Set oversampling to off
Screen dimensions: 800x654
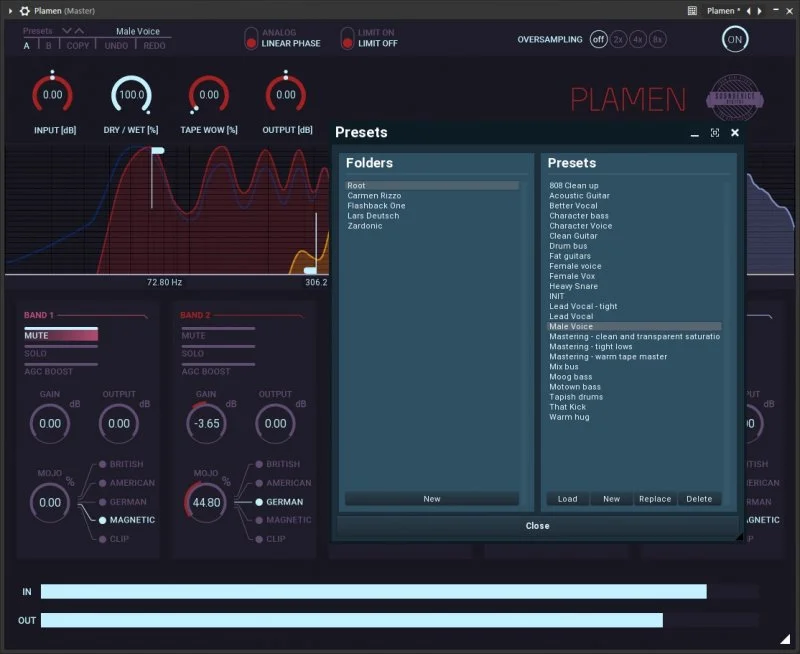coord(598,39)
